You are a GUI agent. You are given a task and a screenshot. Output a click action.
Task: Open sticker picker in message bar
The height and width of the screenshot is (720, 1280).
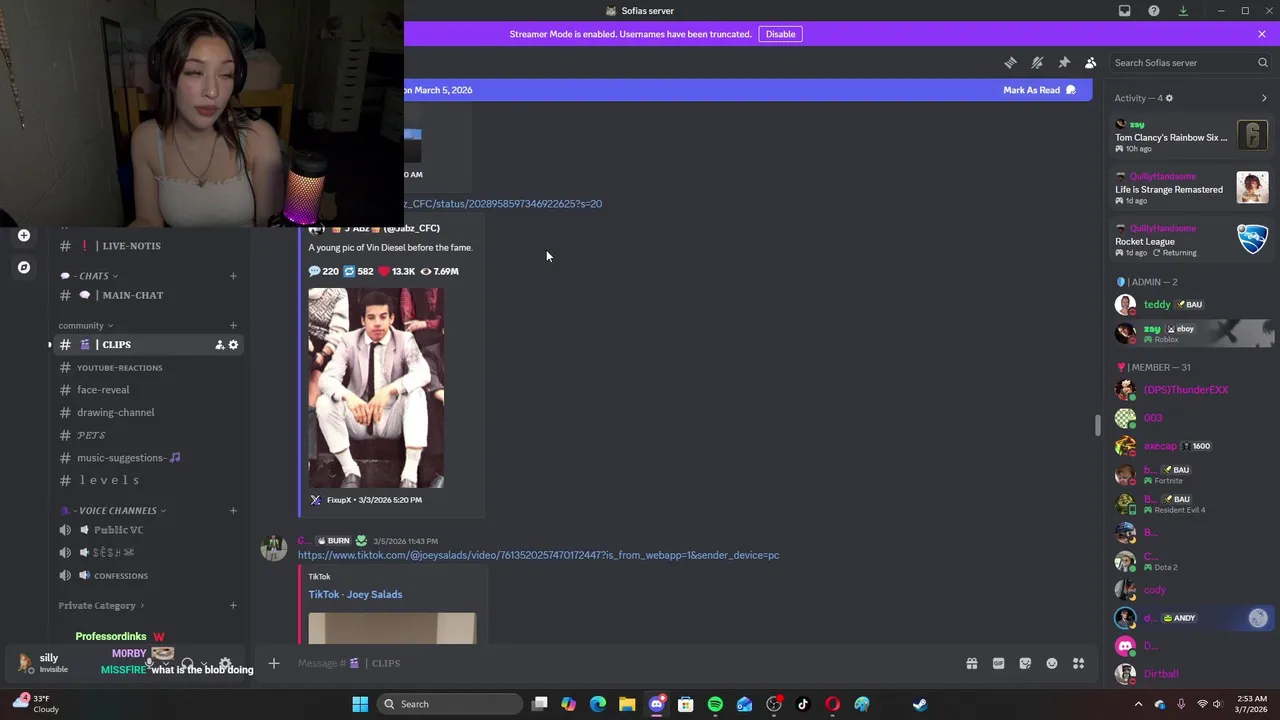tap(1025, 663)
